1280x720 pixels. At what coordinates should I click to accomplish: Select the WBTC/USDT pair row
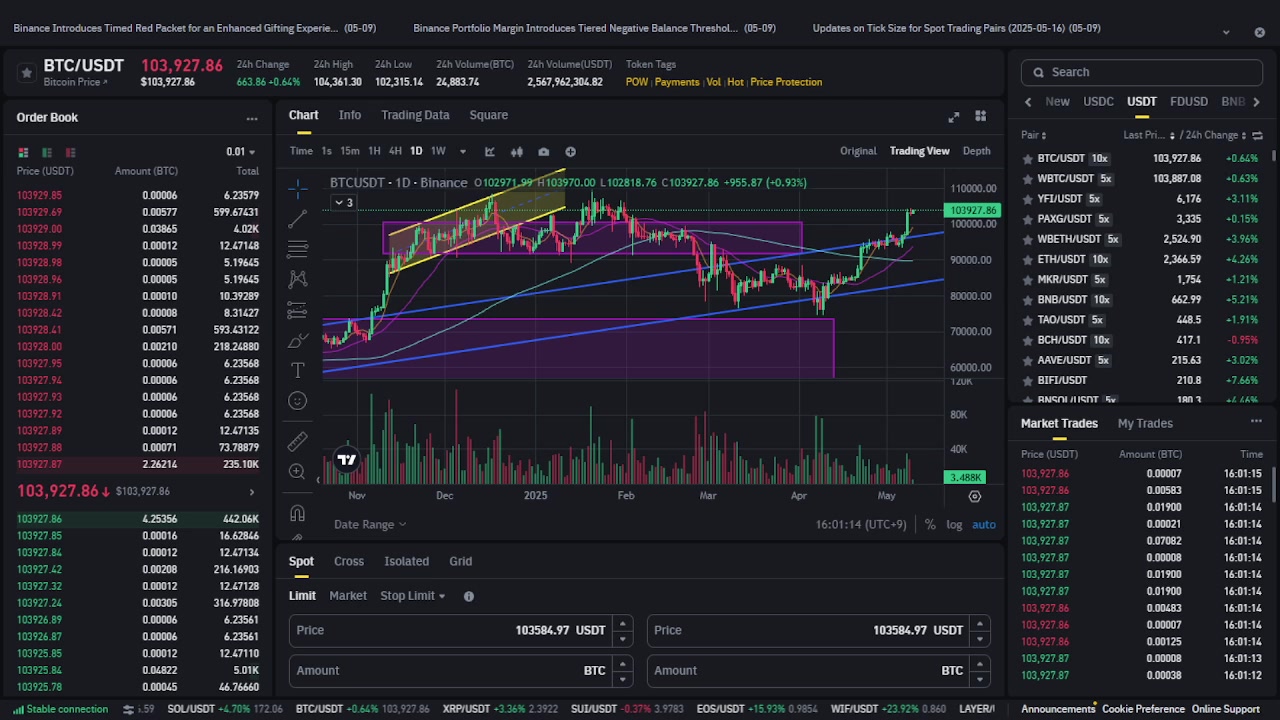coord(1141,179)
